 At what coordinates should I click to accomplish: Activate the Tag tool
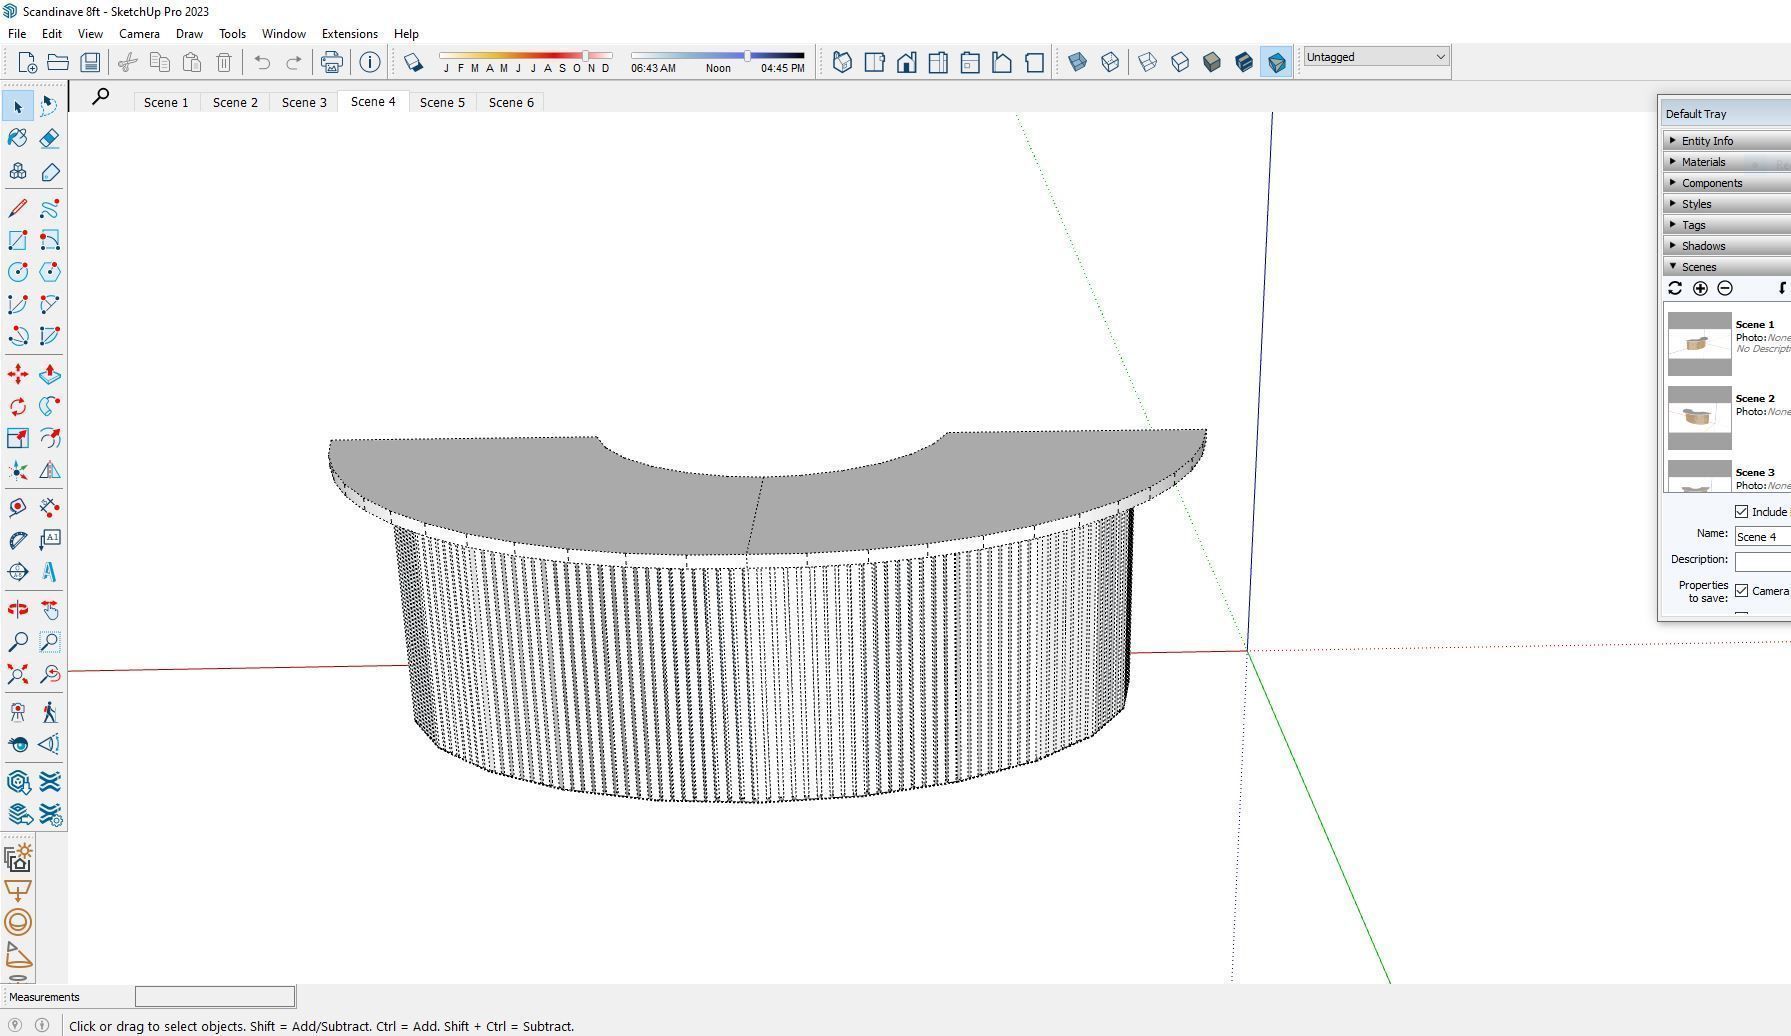[49, 172]
